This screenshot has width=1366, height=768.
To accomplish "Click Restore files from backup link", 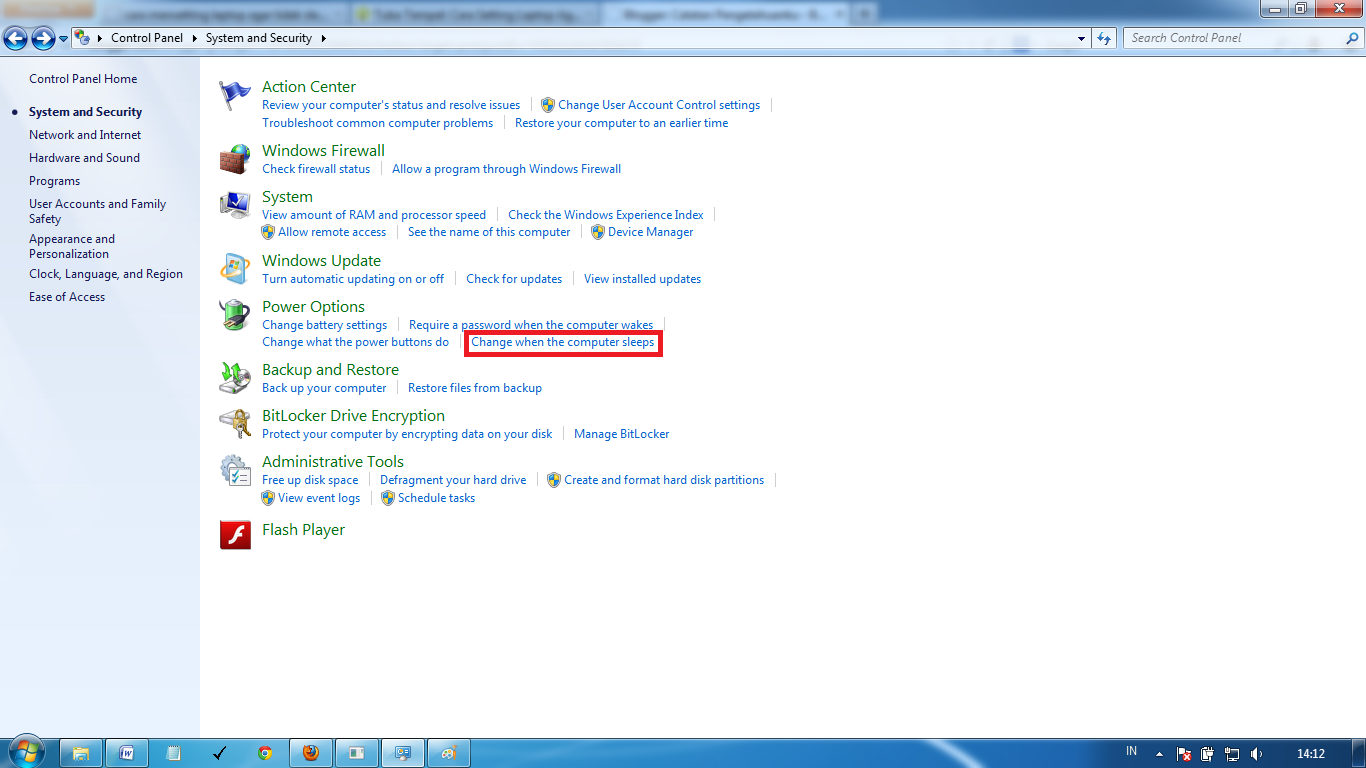I will click(475, 388).
